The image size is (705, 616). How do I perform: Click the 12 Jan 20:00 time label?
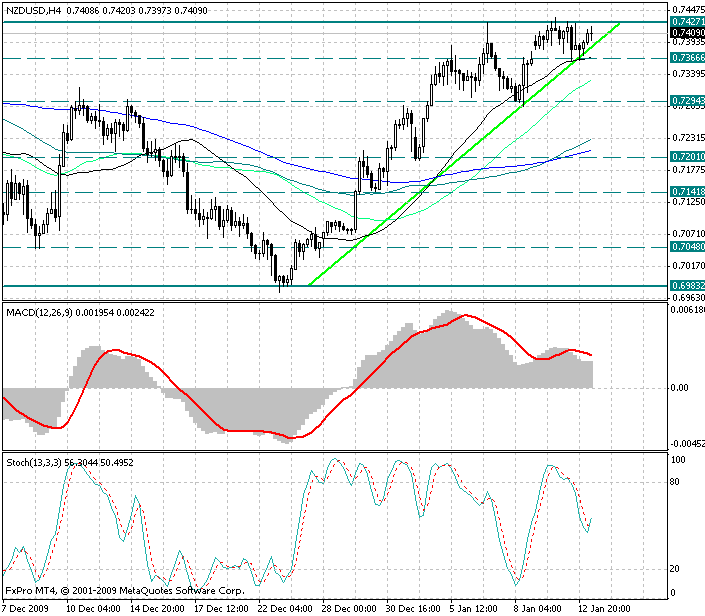pos(604,609)
